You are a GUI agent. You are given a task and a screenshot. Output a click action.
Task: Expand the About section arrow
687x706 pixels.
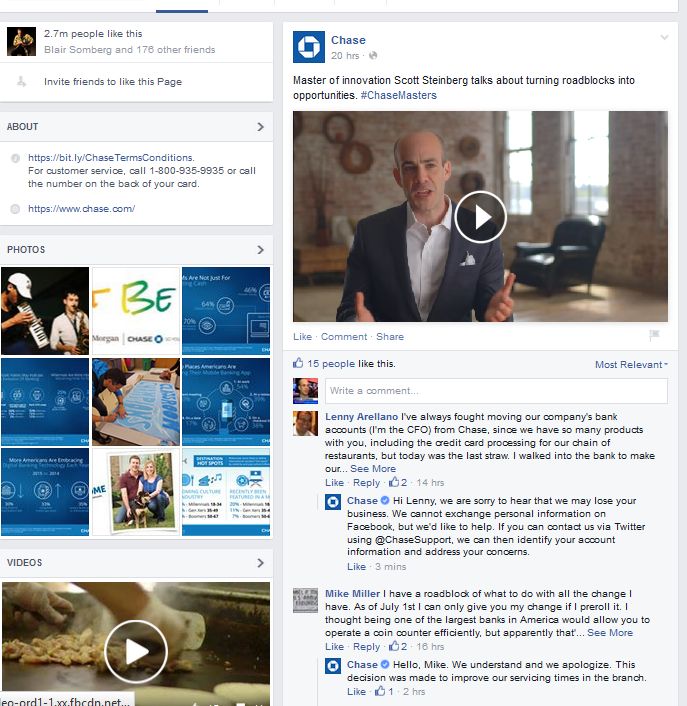coord(260,127)
